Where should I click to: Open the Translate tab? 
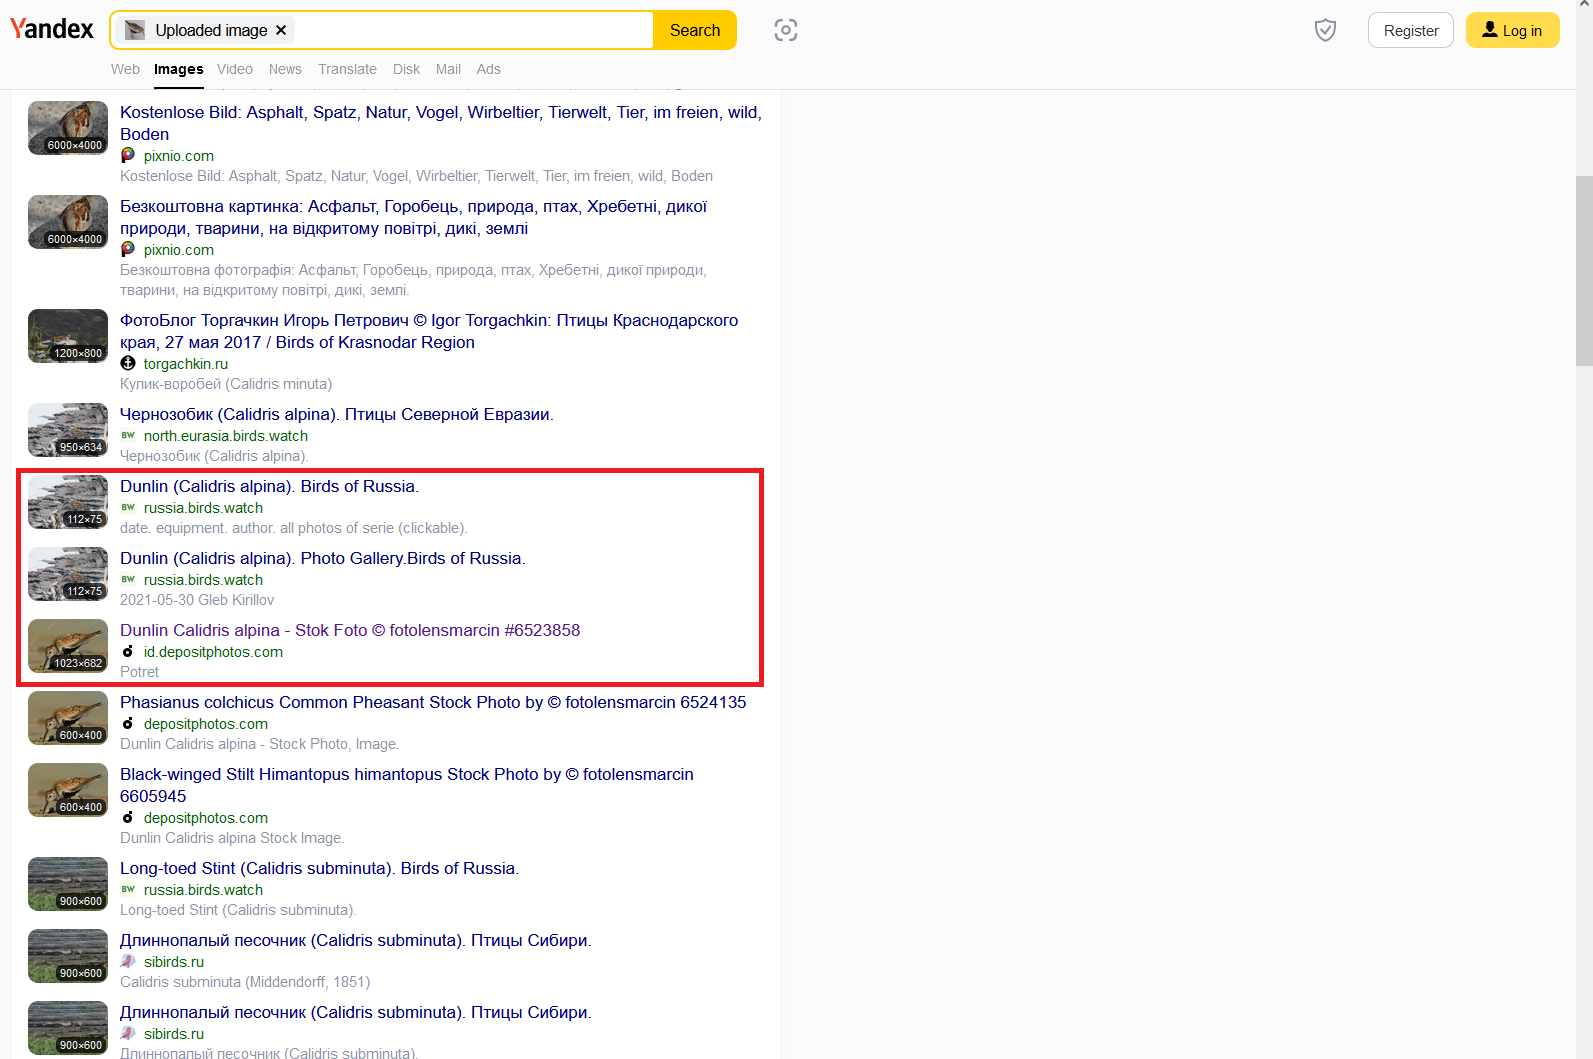click(x=347, y=69)
